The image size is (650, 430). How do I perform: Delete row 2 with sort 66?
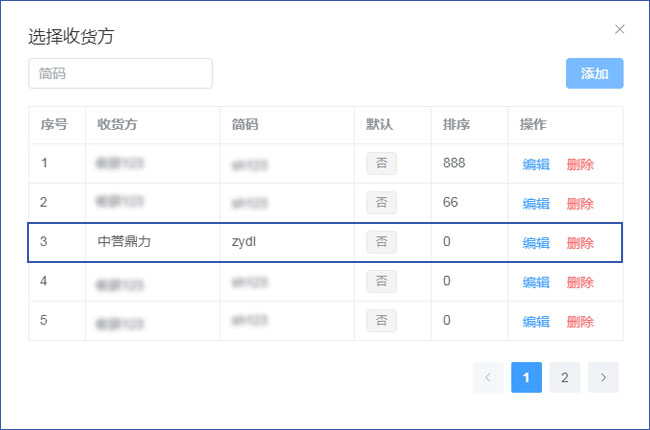pyautogui.click(x=580, y=203)
